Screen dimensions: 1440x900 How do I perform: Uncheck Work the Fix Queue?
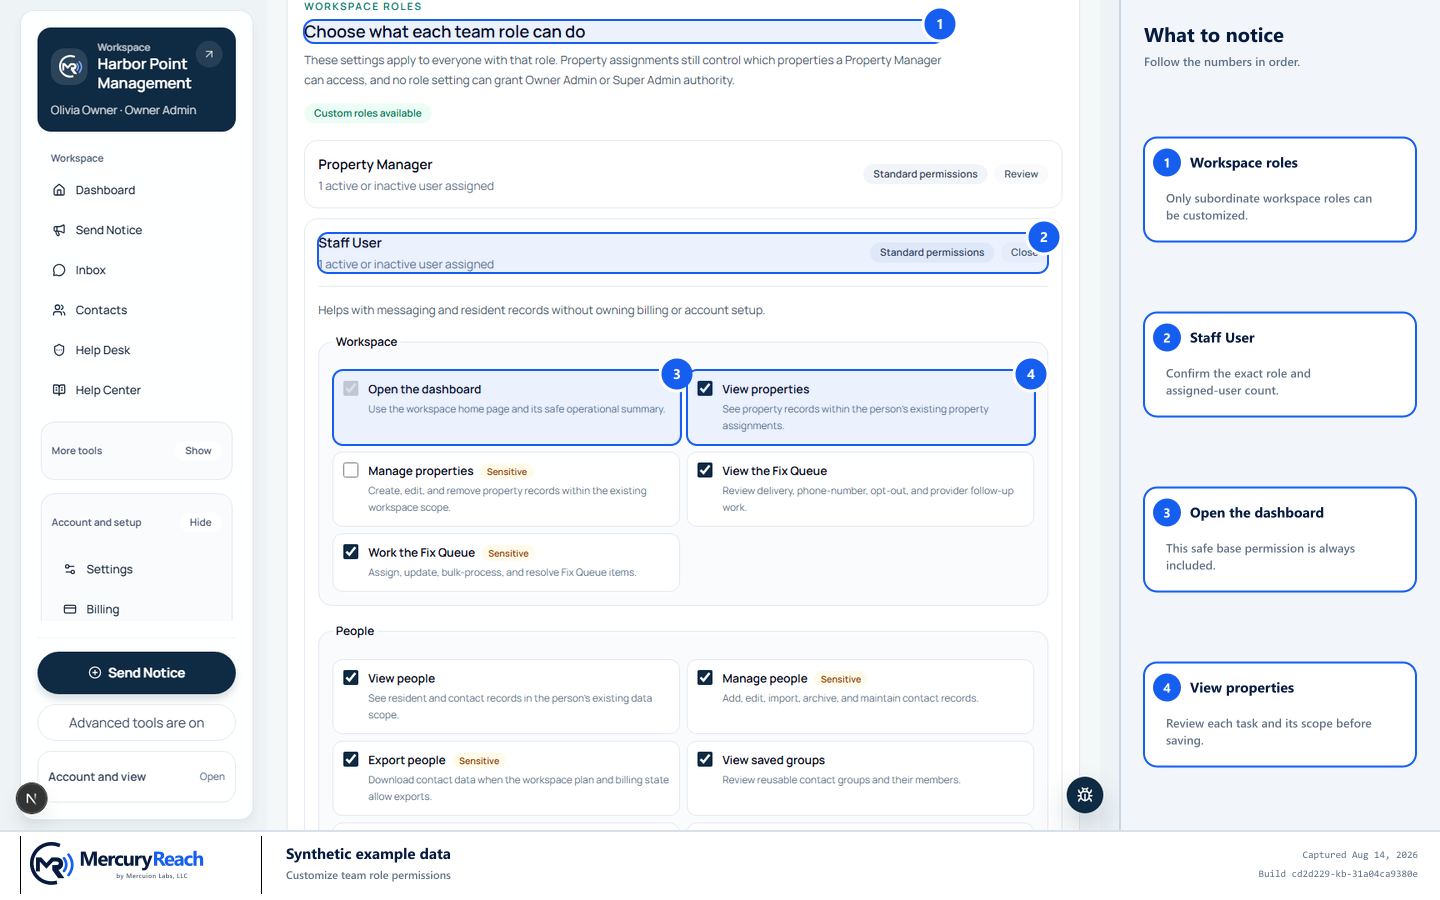click(351, 551)
